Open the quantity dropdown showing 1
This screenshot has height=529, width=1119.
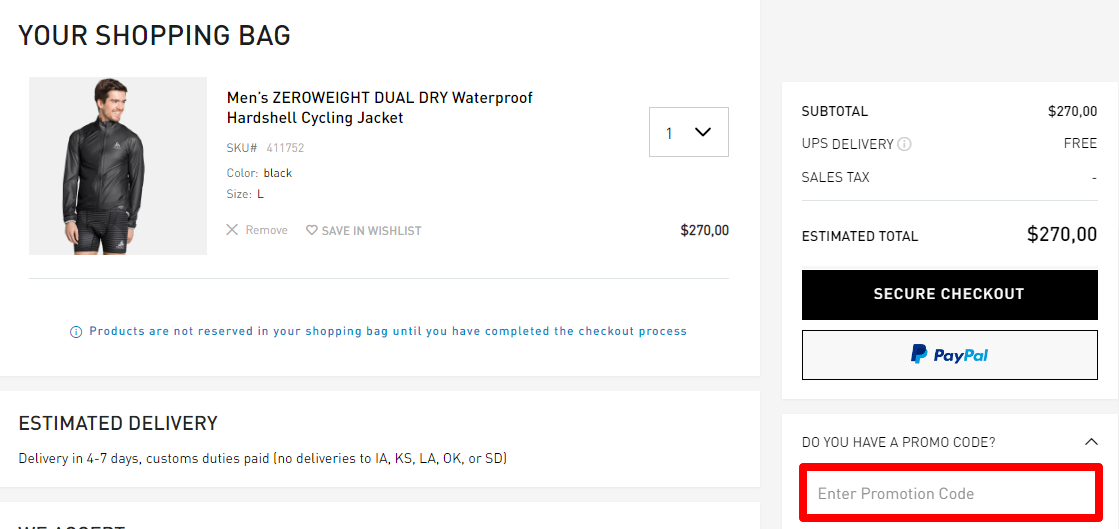(x=689, y=132)
